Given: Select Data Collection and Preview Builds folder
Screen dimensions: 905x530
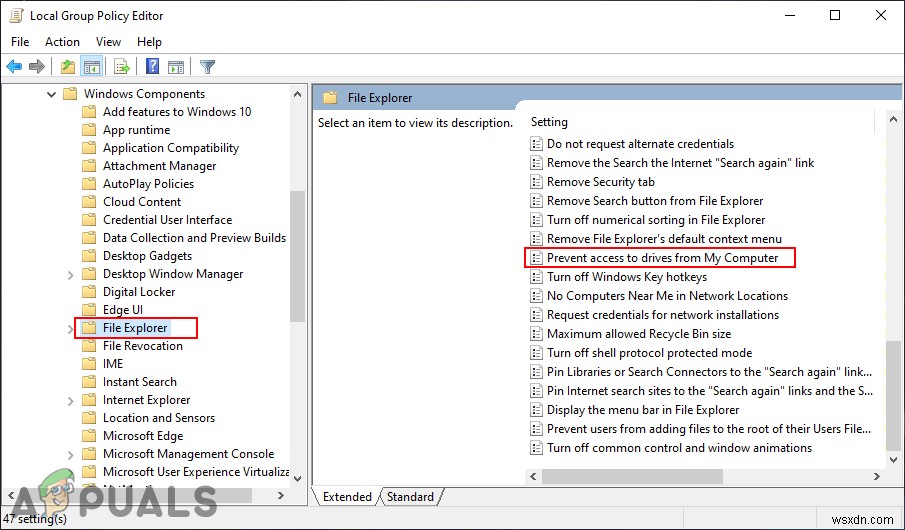Looking at the screenshot, I should click(195, 238).
